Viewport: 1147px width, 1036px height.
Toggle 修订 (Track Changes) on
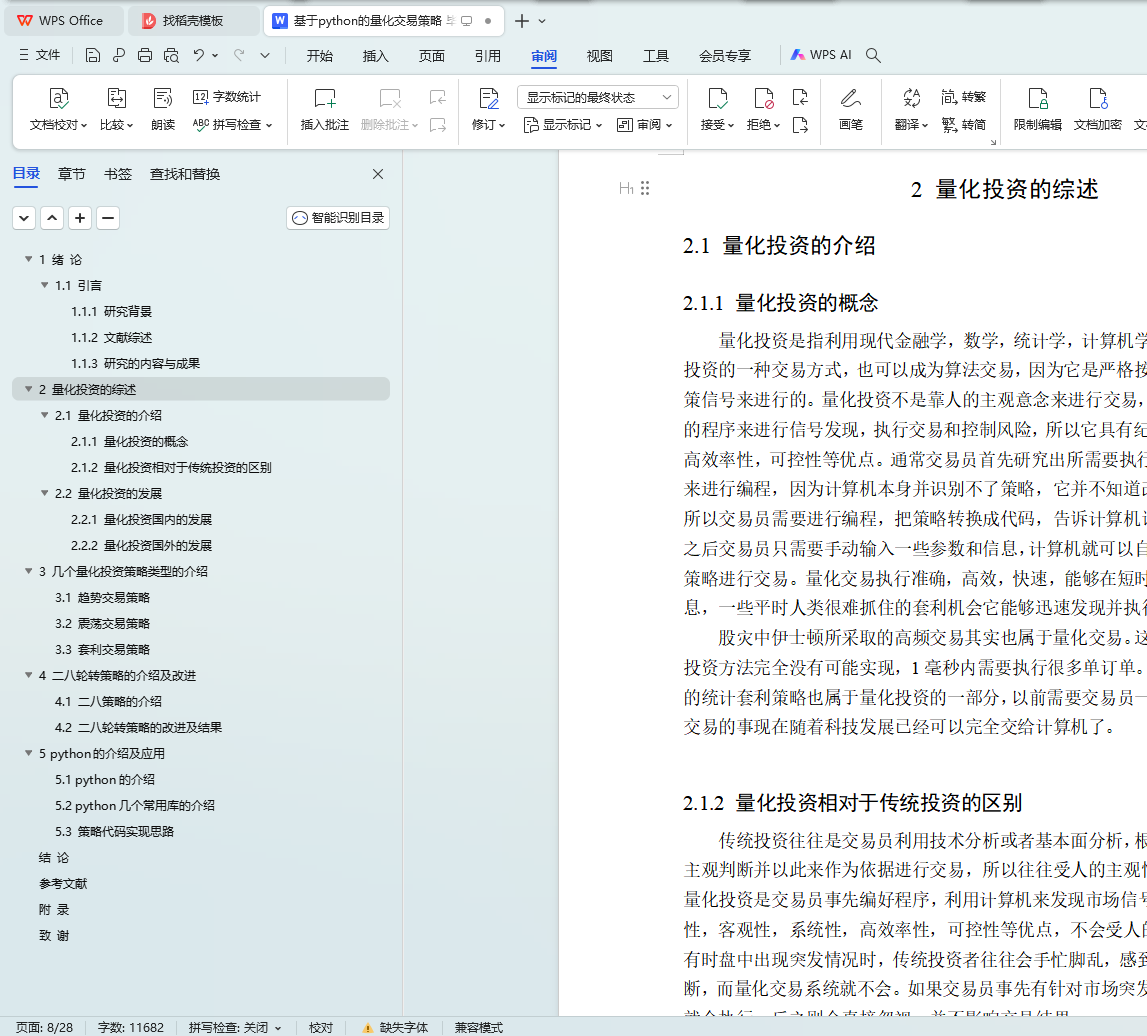[488, 99]
